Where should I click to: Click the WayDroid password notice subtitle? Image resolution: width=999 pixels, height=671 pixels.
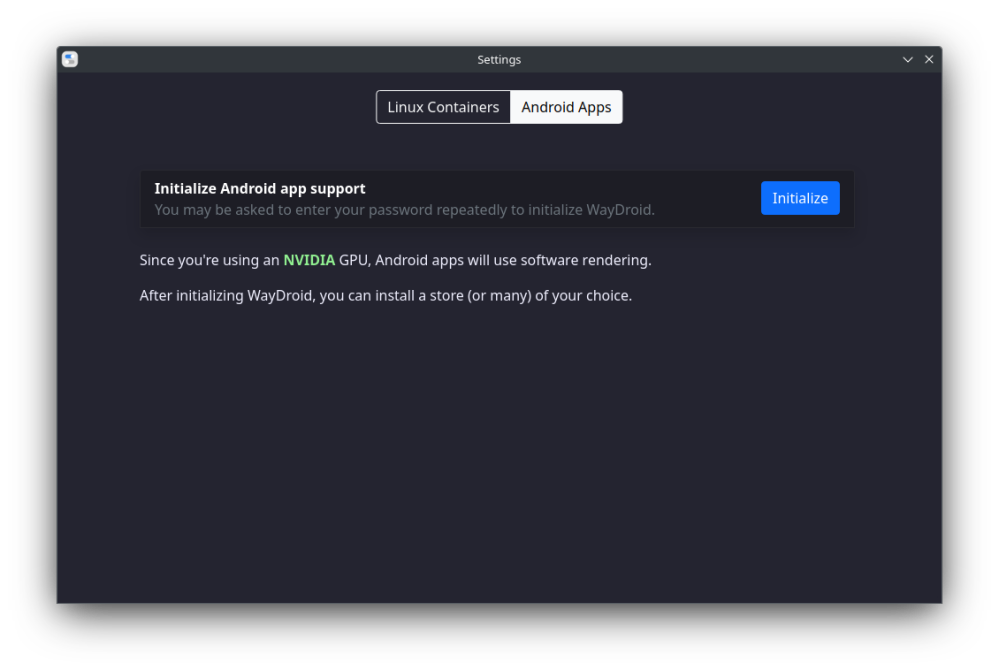click(404, 210)
